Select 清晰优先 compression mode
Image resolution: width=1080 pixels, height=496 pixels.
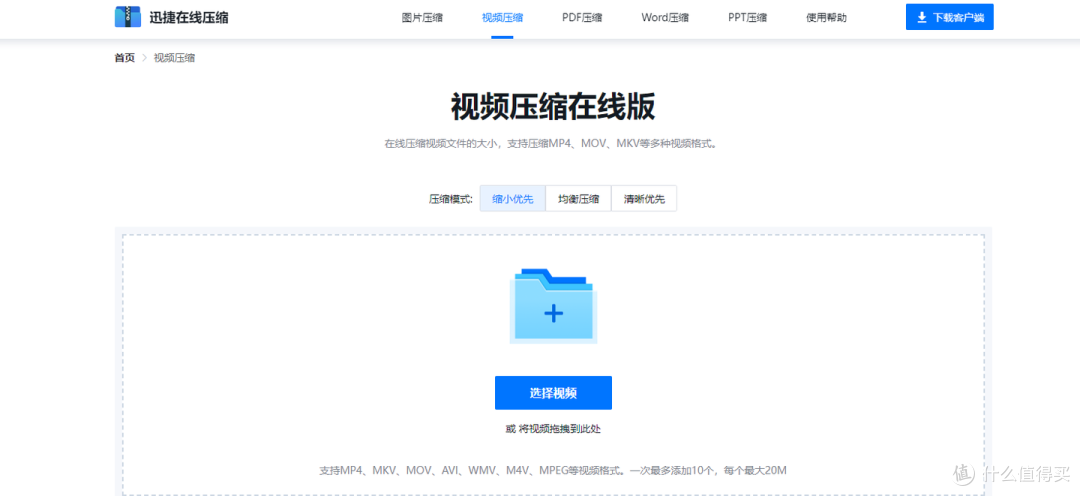point(644,199)
